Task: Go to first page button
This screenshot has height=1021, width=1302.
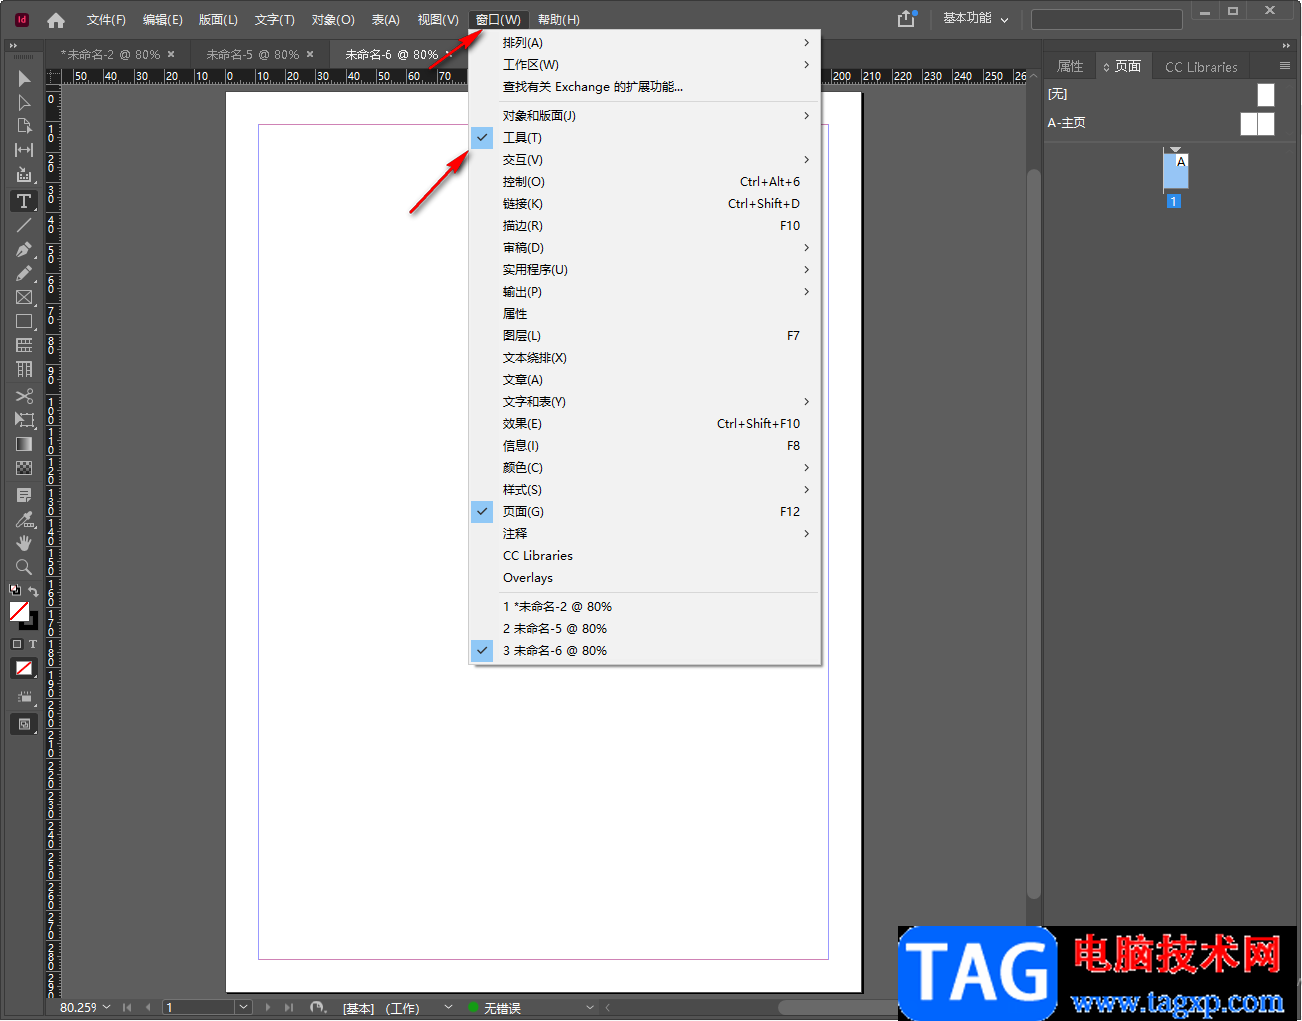Action: coord(127,1008)
